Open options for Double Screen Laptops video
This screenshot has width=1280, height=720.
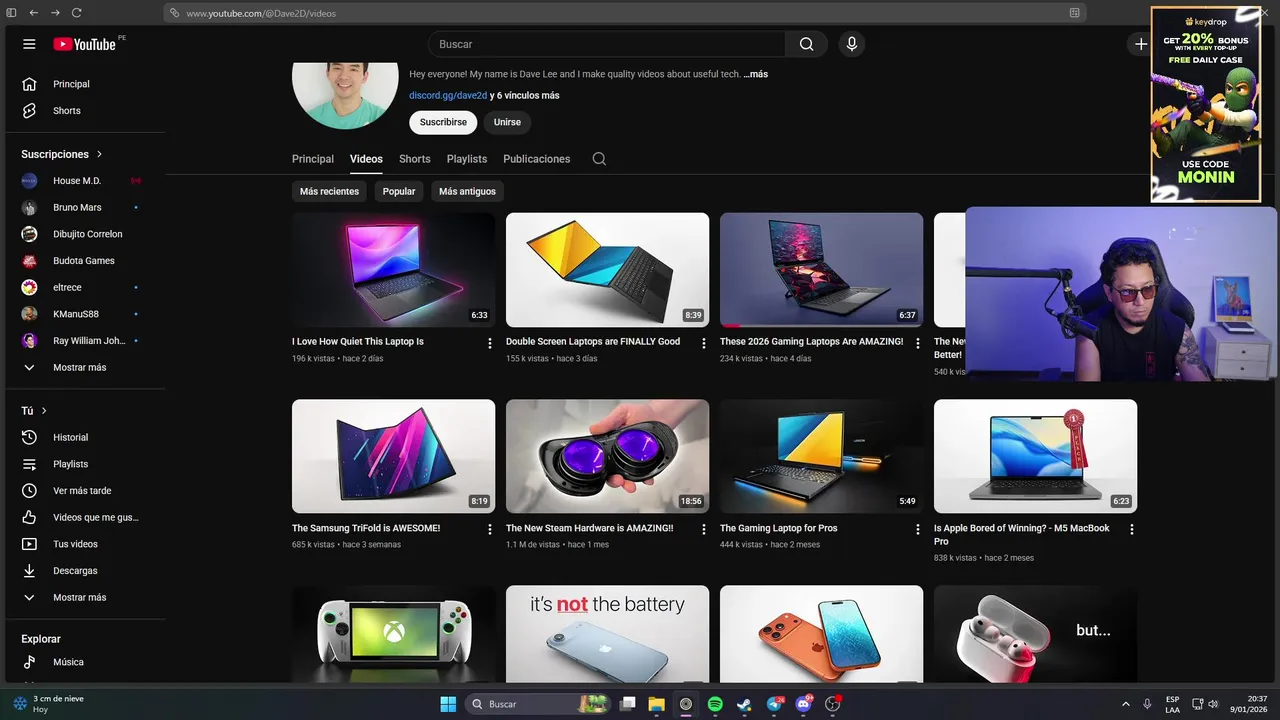703,343
